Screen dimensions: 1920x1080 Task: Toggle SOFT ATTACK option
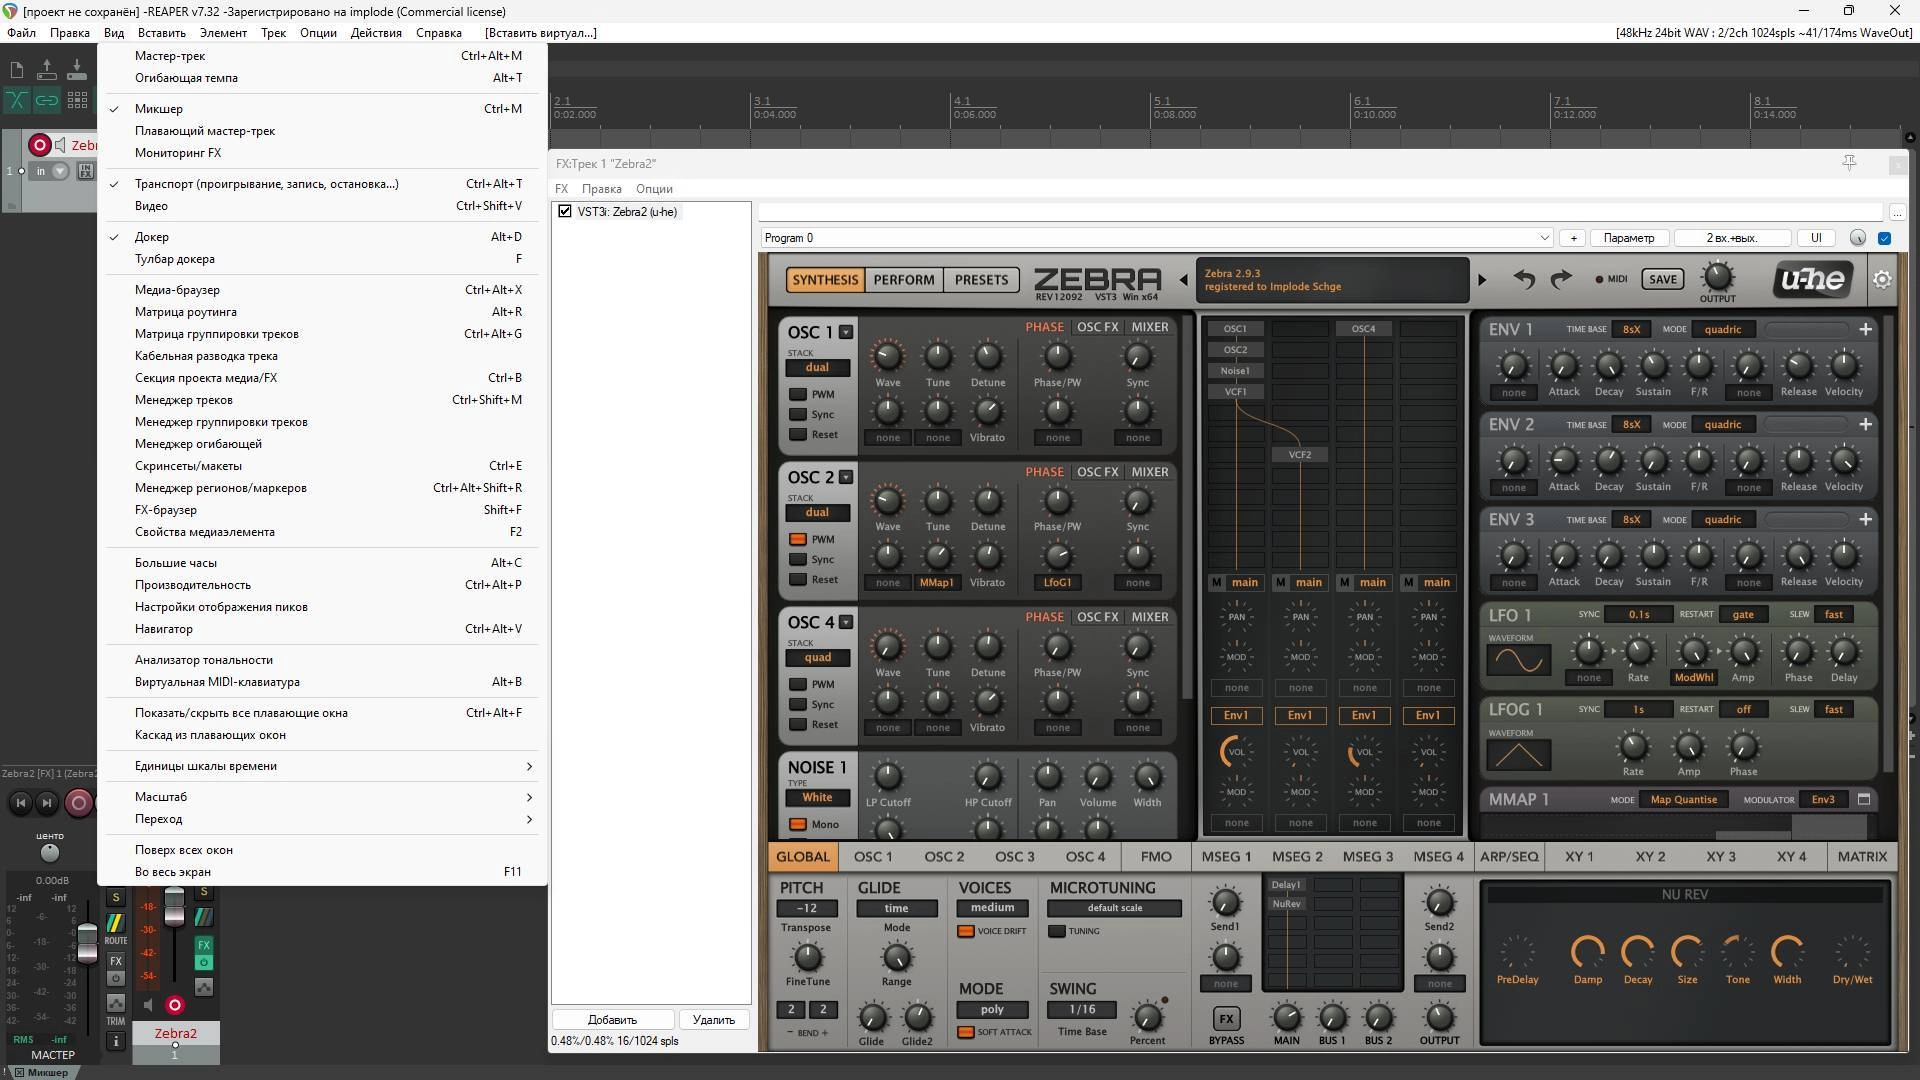click(x=966, y=1032)
